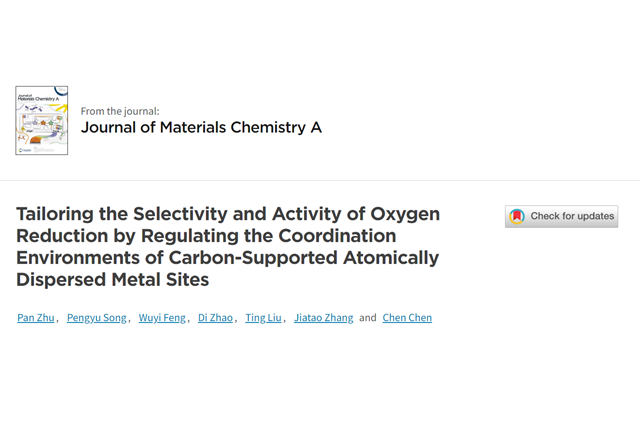
Task: Open the journal cover thumbnail image
Action: [41, 121]
